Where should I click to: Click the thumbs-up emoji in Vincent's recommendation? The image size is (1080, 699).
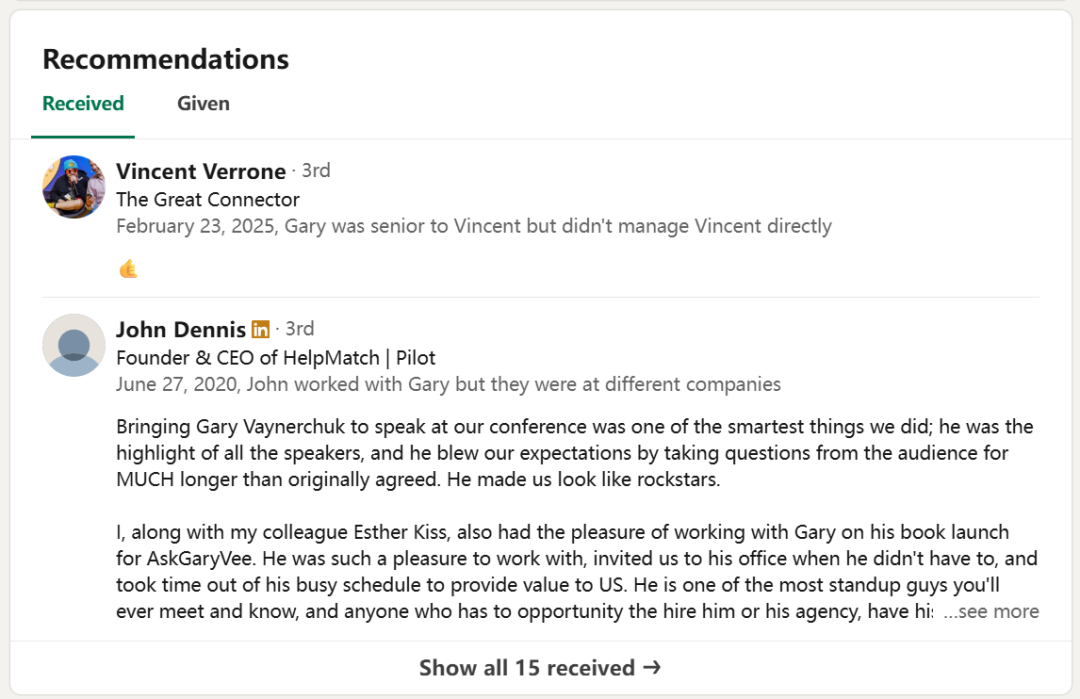128,269
